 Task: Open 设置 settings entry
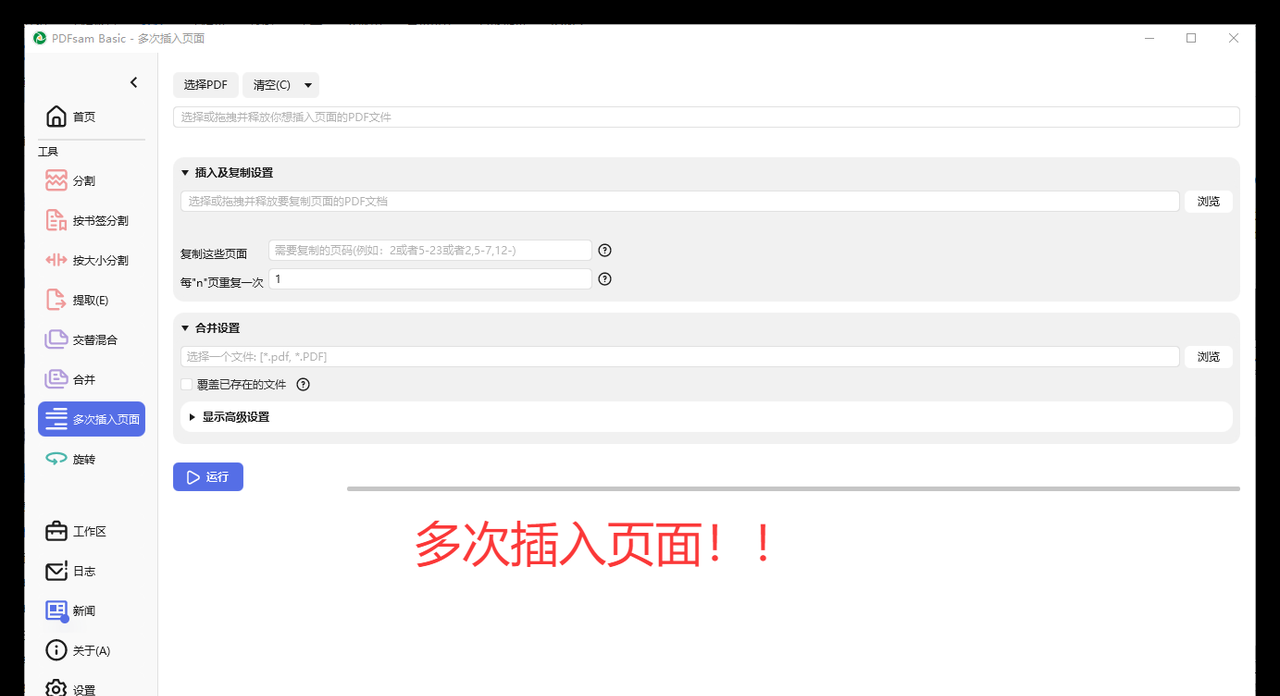80,687
